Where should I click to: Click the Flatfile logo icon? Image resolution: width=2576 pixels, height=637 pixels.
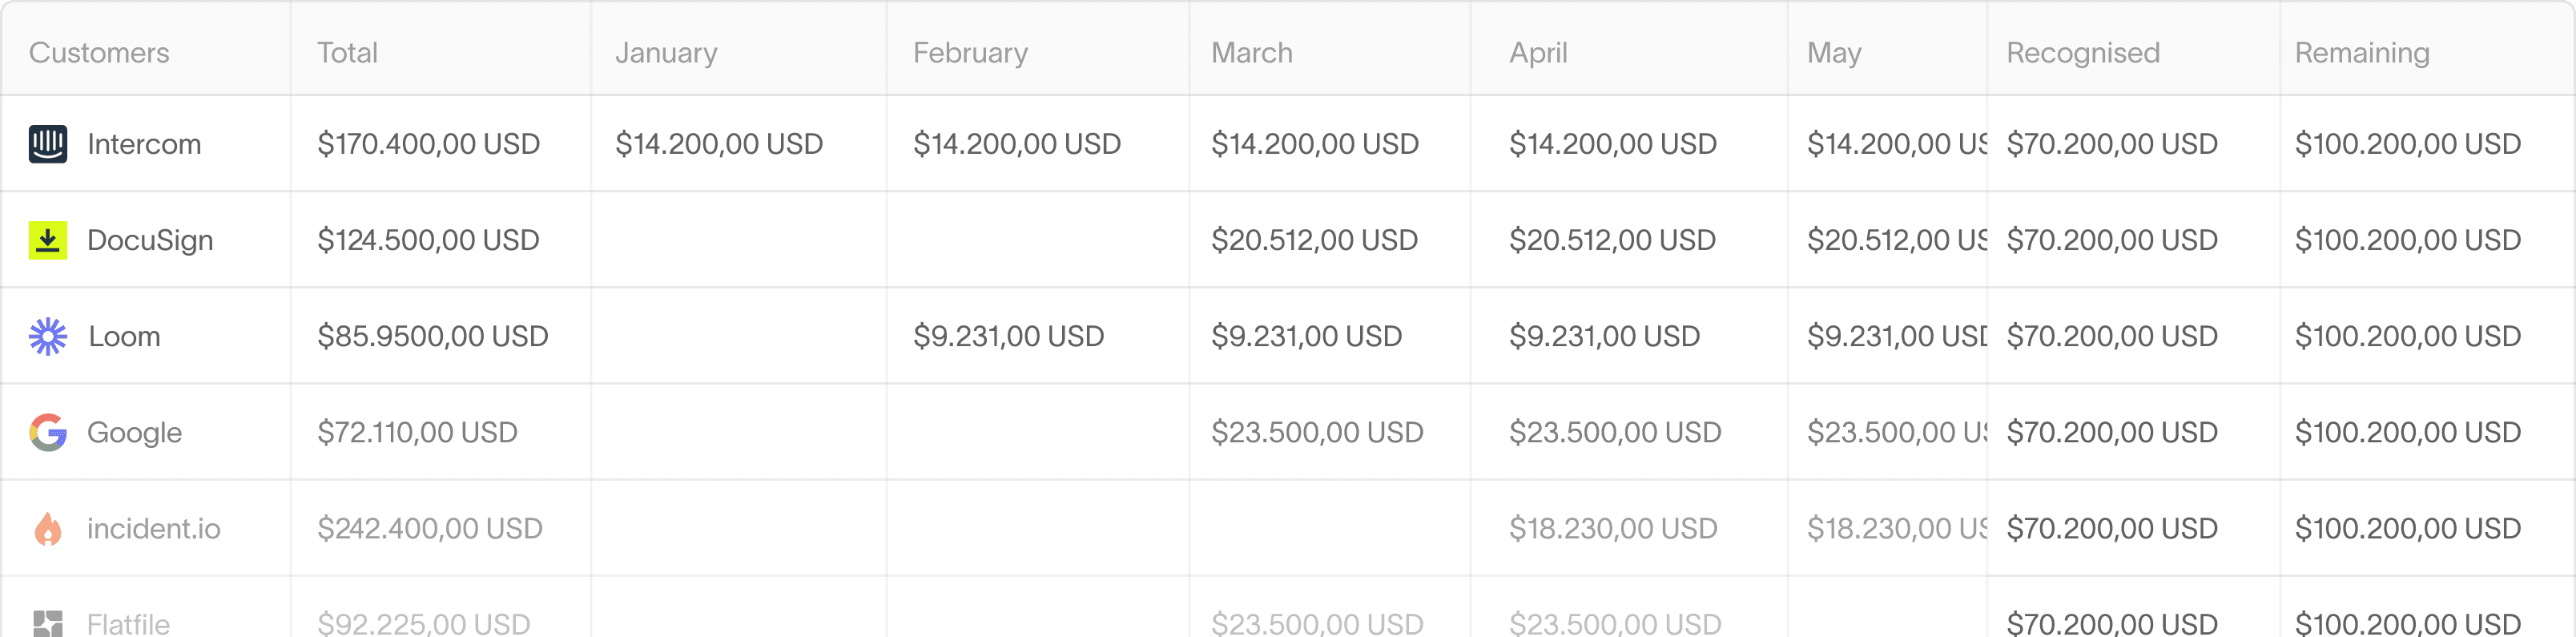[48, 622]
